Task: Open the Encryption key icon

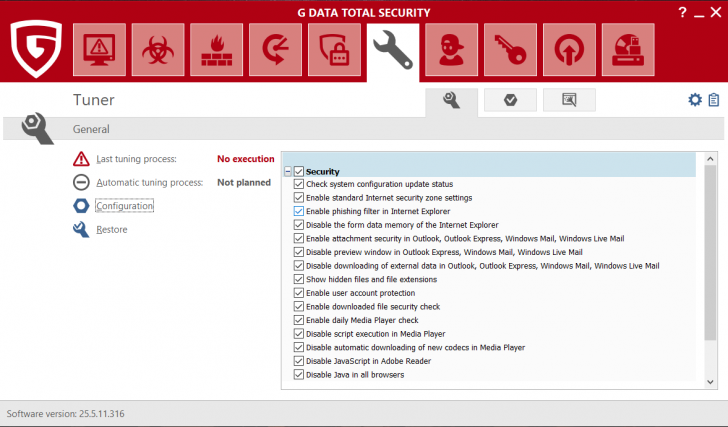Action: pyautogui.click(x=510, y=50)
